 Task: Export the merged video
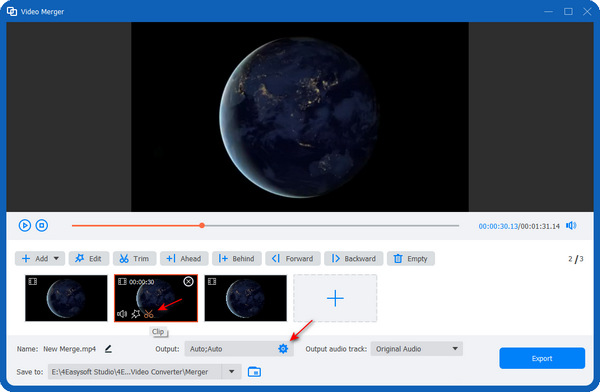pos(542,358)
